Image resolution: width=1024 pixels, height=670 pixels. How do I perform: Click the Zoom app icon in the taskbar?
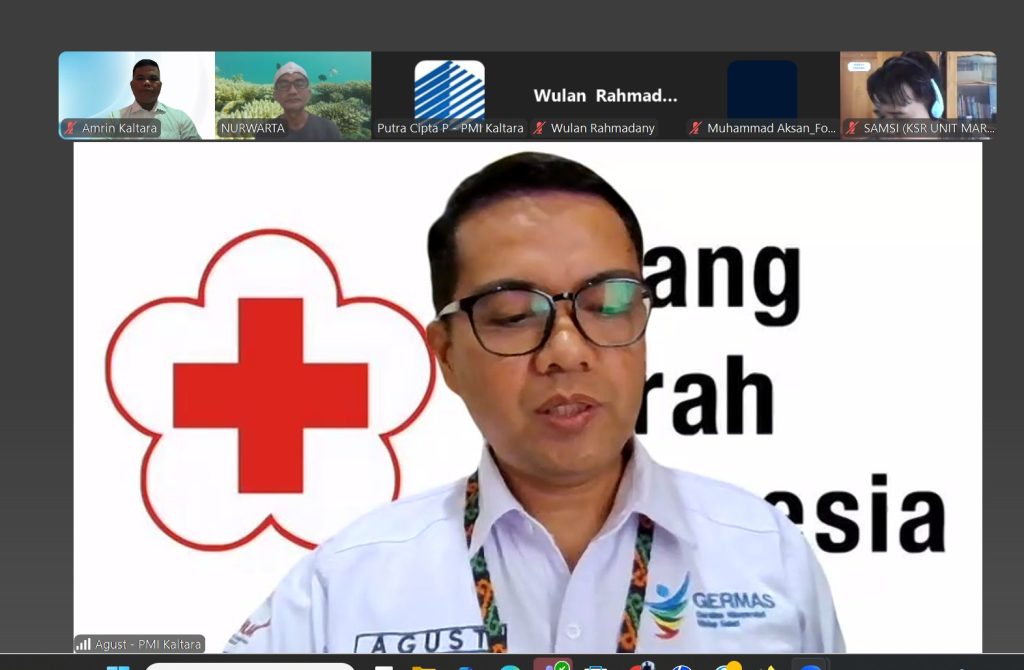(810, 664)
